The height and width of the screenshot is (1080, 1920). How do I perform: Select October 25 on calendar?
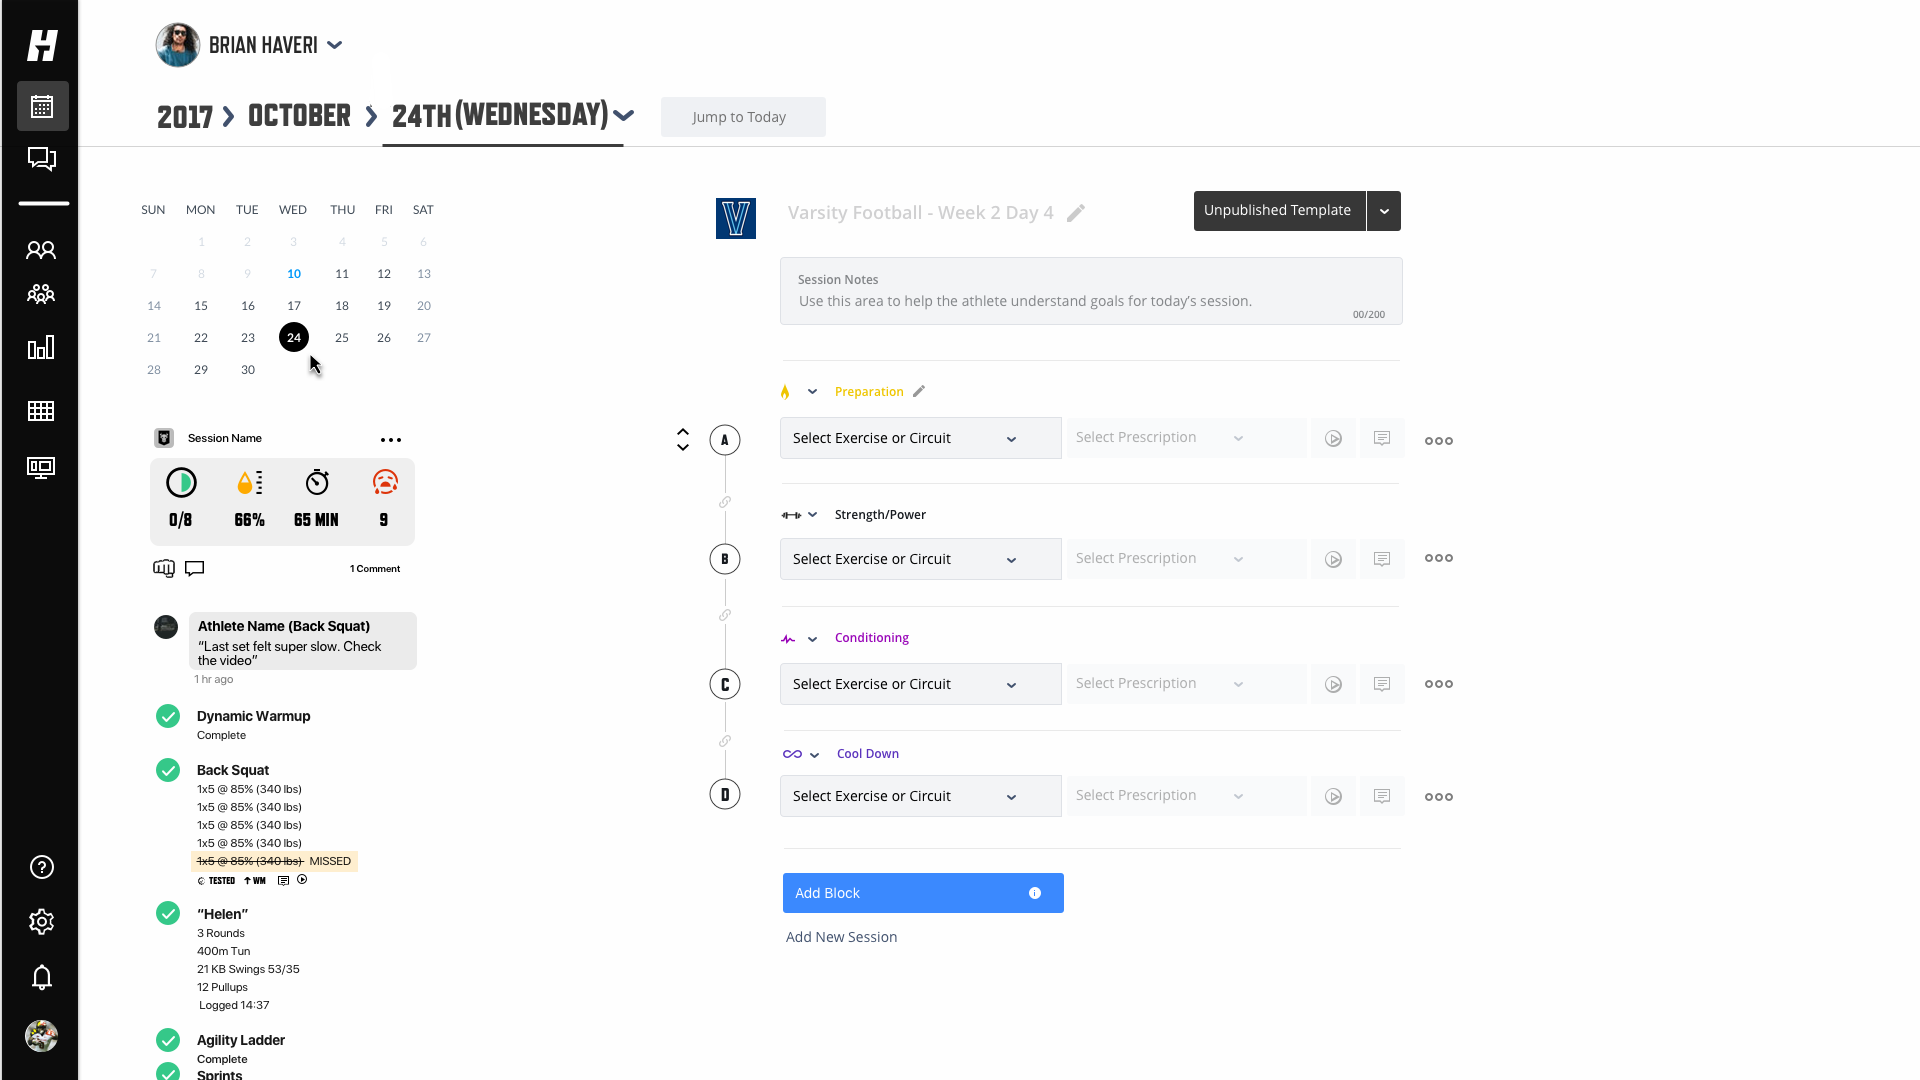coord(342,338)
